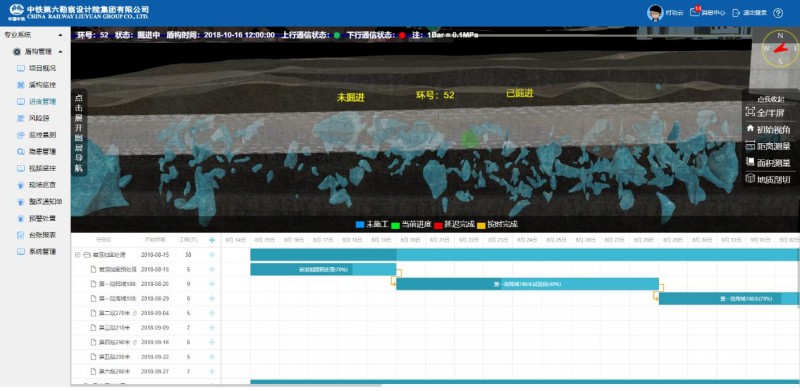Activate the 地质剖切 geology section tool

749,179
